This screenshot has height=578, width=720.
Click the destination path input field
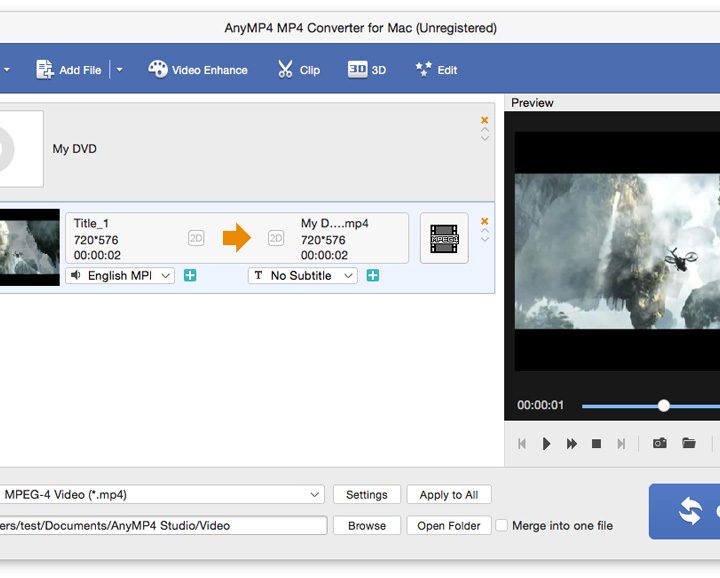pyautogui.click(x=163, y=525)
